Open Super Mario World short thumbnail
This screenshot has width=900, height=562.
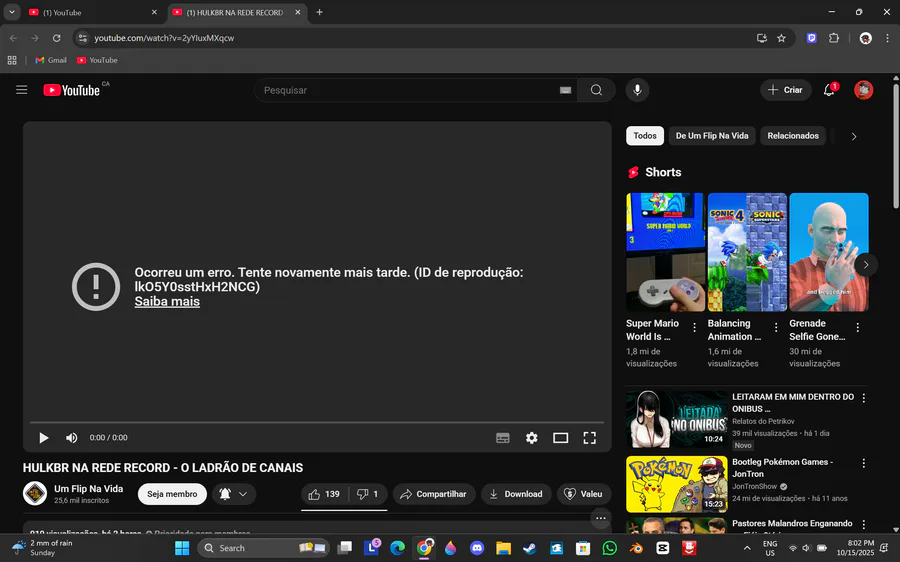pyautogui.click(x=665, y=252)
